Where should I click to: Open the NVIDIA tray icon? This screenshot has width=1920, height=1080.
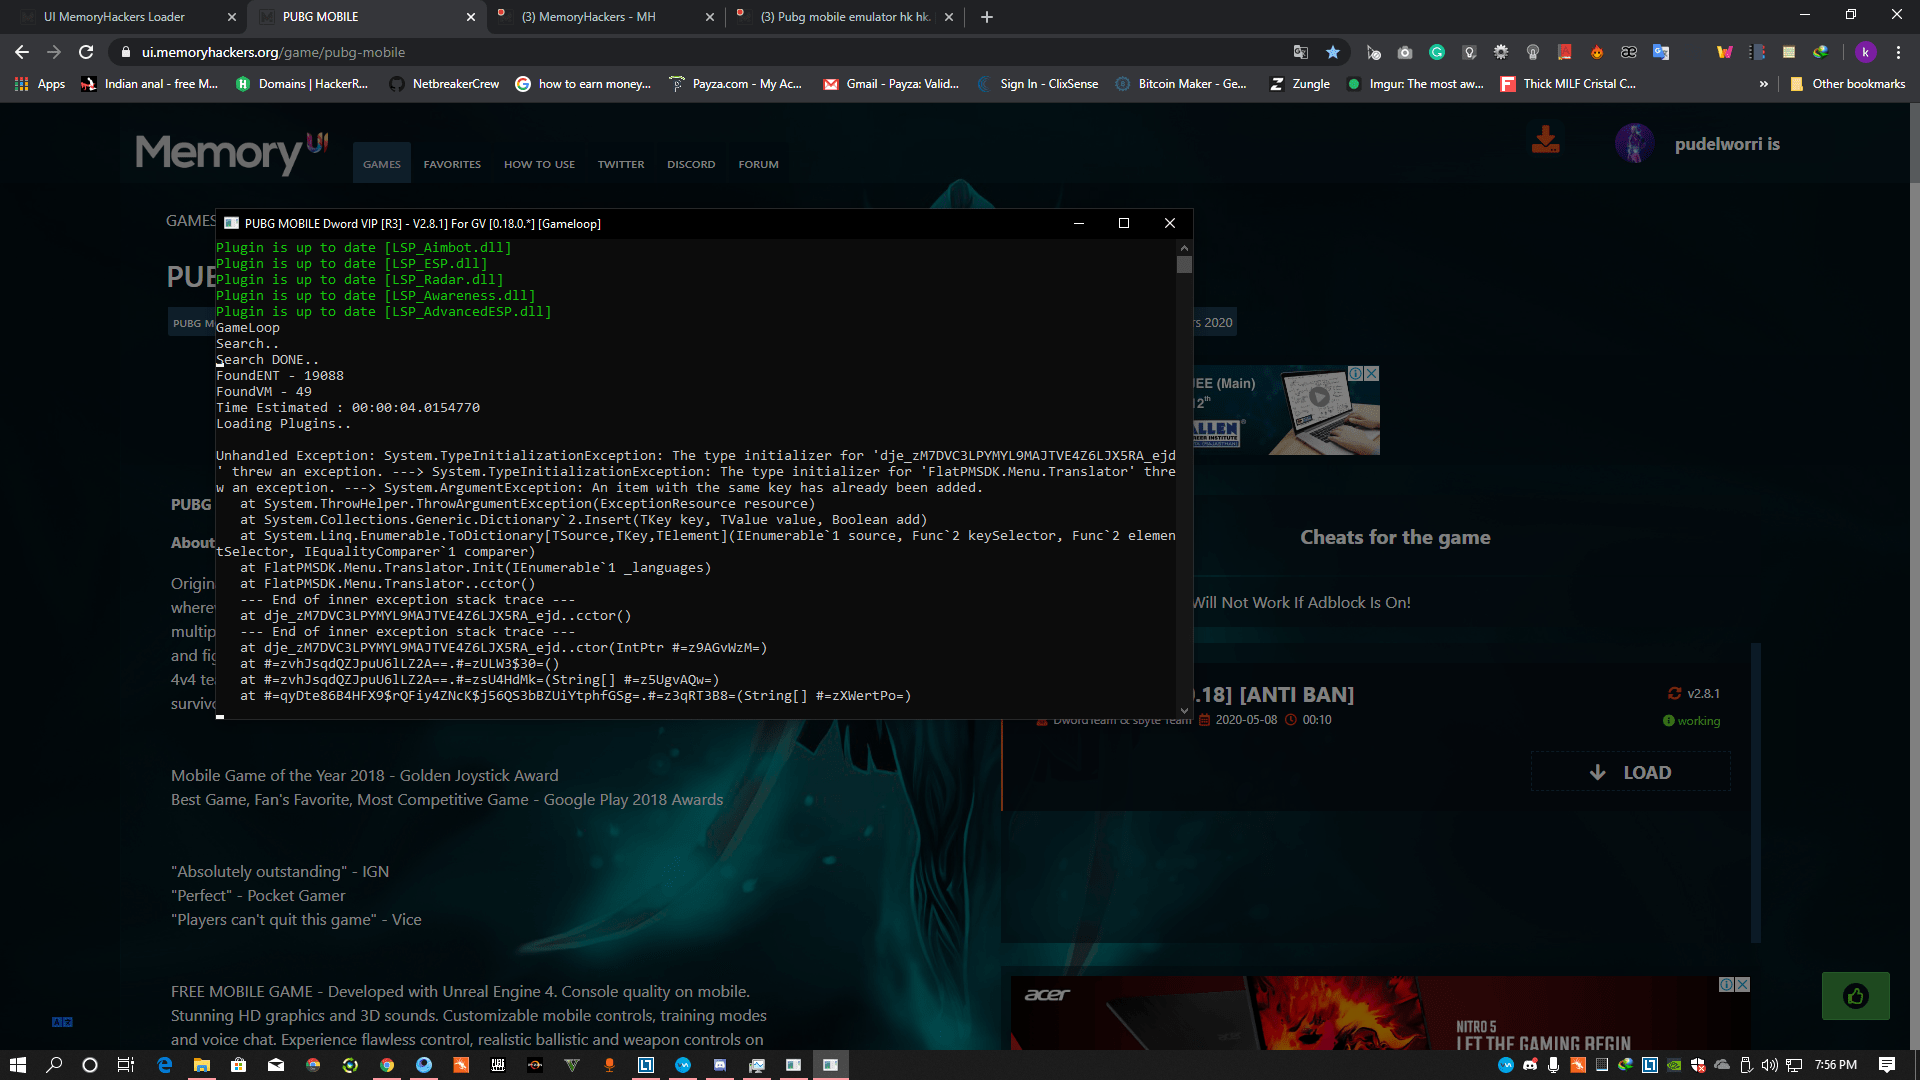click(x=1674, y=1065)
